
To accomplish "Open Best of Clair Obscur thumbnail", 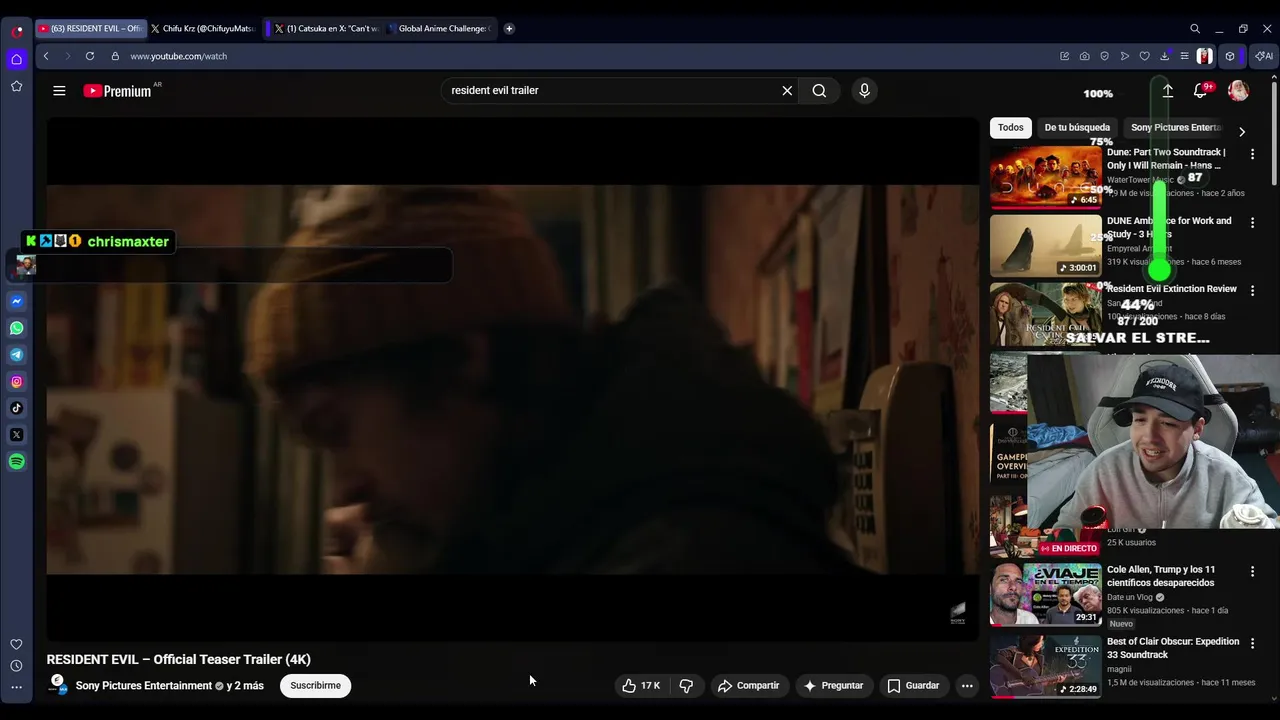I will [x=1045, y=666].
